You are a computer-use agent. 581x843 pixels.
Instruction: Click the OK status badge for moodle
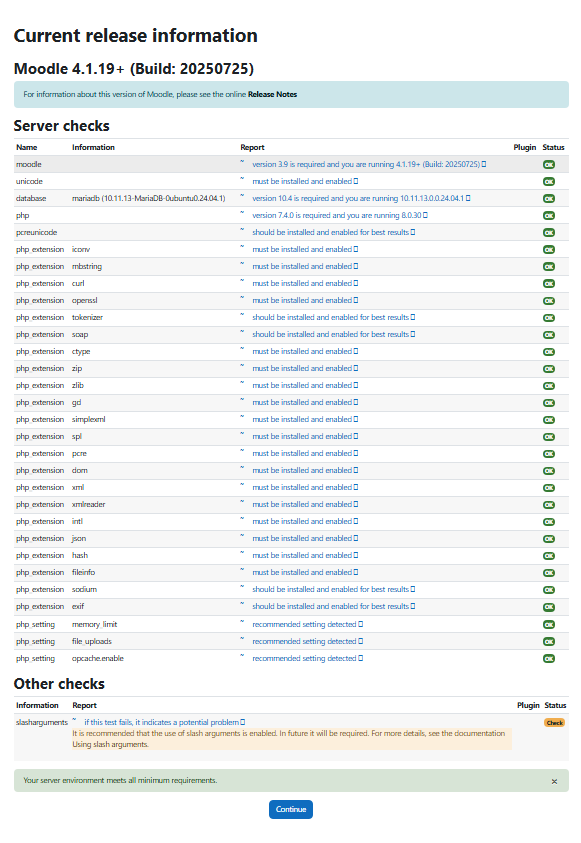(x=549, y=165)
